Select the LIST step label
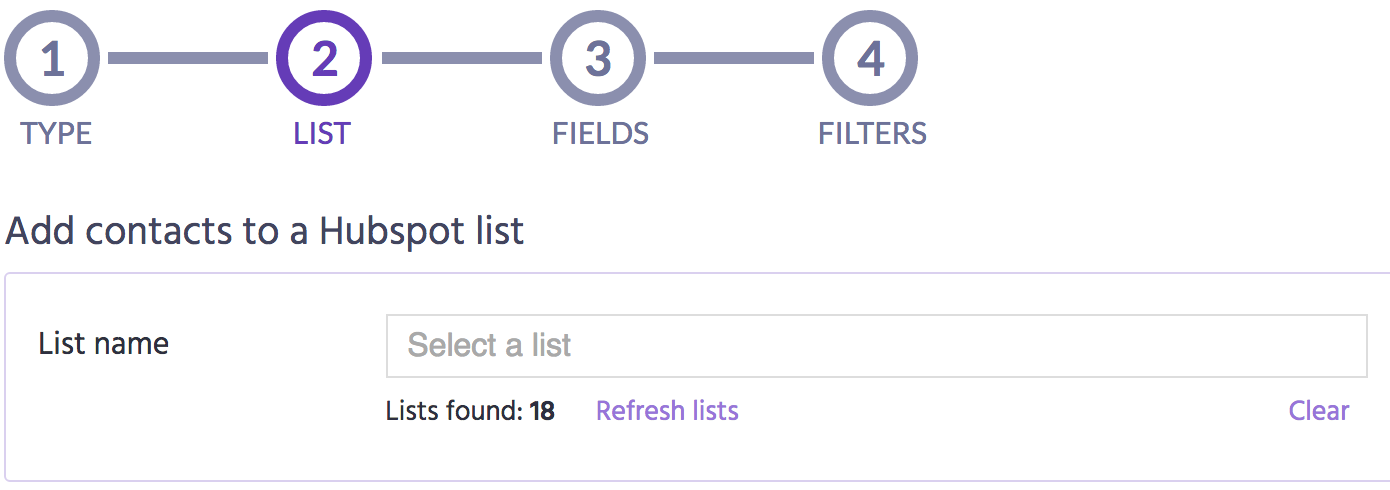1390x490 pixels. [x=322, y=134]
